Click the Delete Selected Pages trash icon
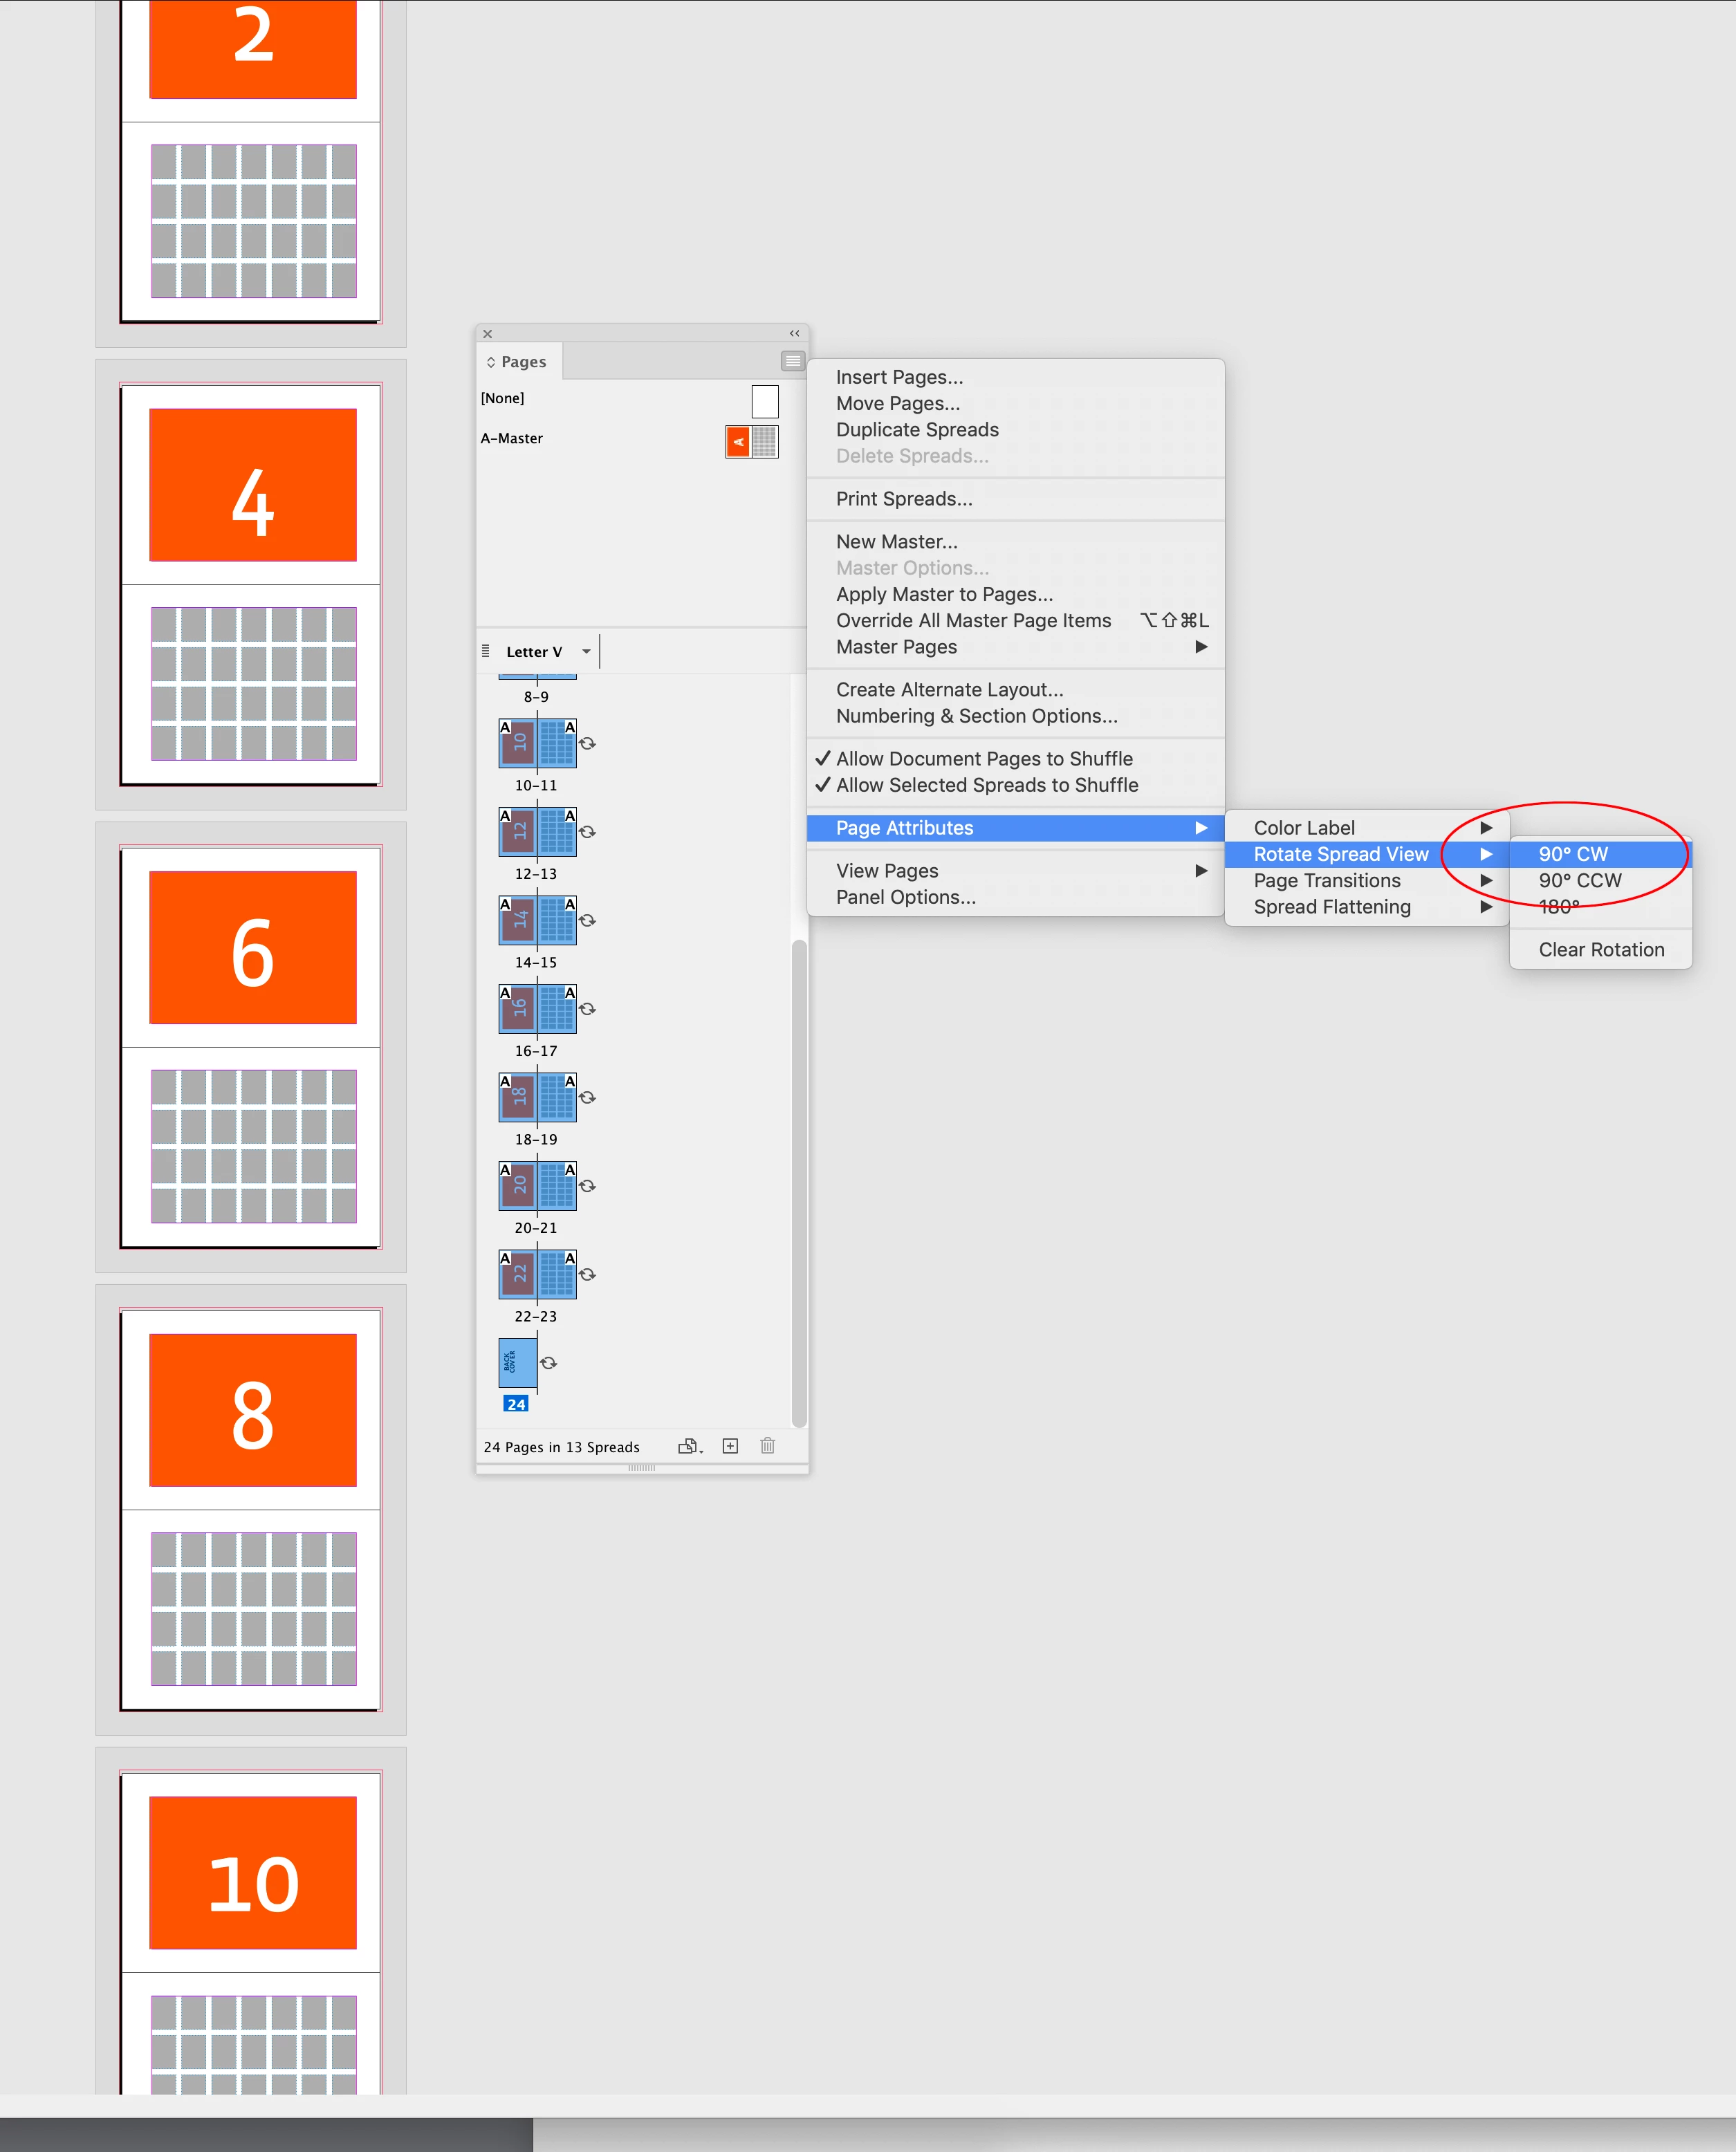This screenshot has width=1736, height=2152. pos(767,1446)
